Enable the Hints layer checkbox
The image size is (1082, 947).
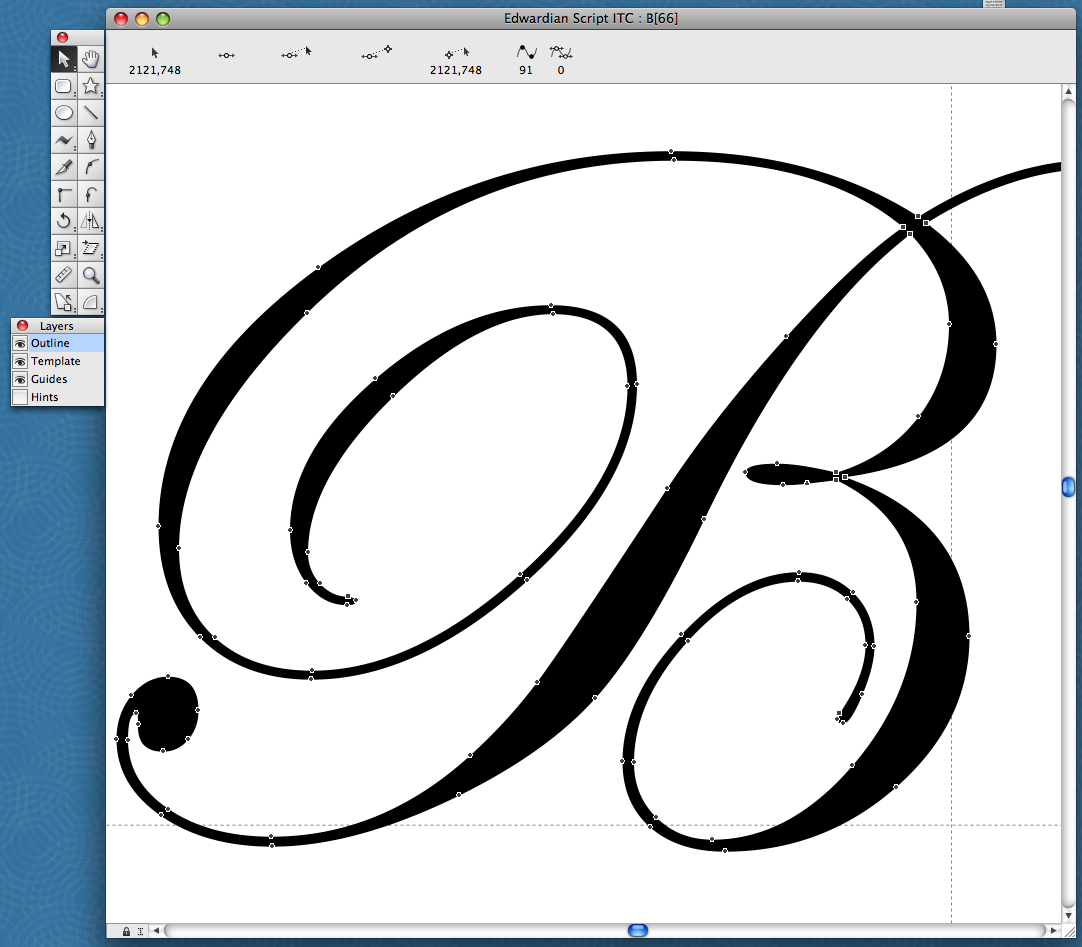(20, 397)
